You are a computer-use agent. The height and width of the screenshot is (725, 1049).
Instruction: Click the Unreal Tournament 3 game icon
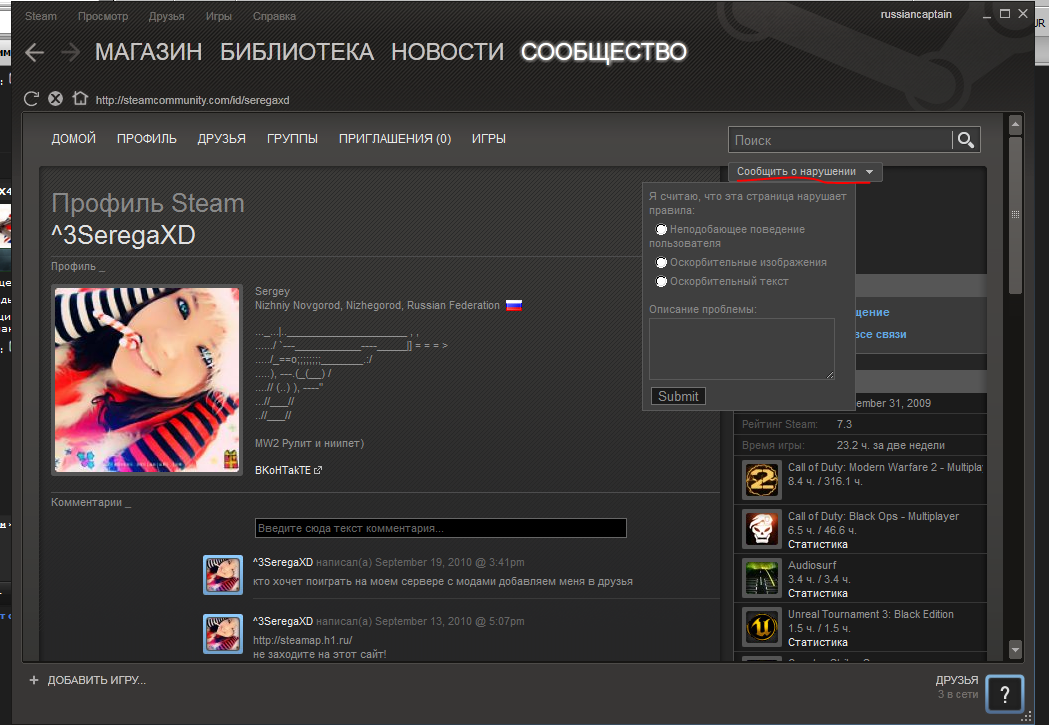(x=762, y=627)
